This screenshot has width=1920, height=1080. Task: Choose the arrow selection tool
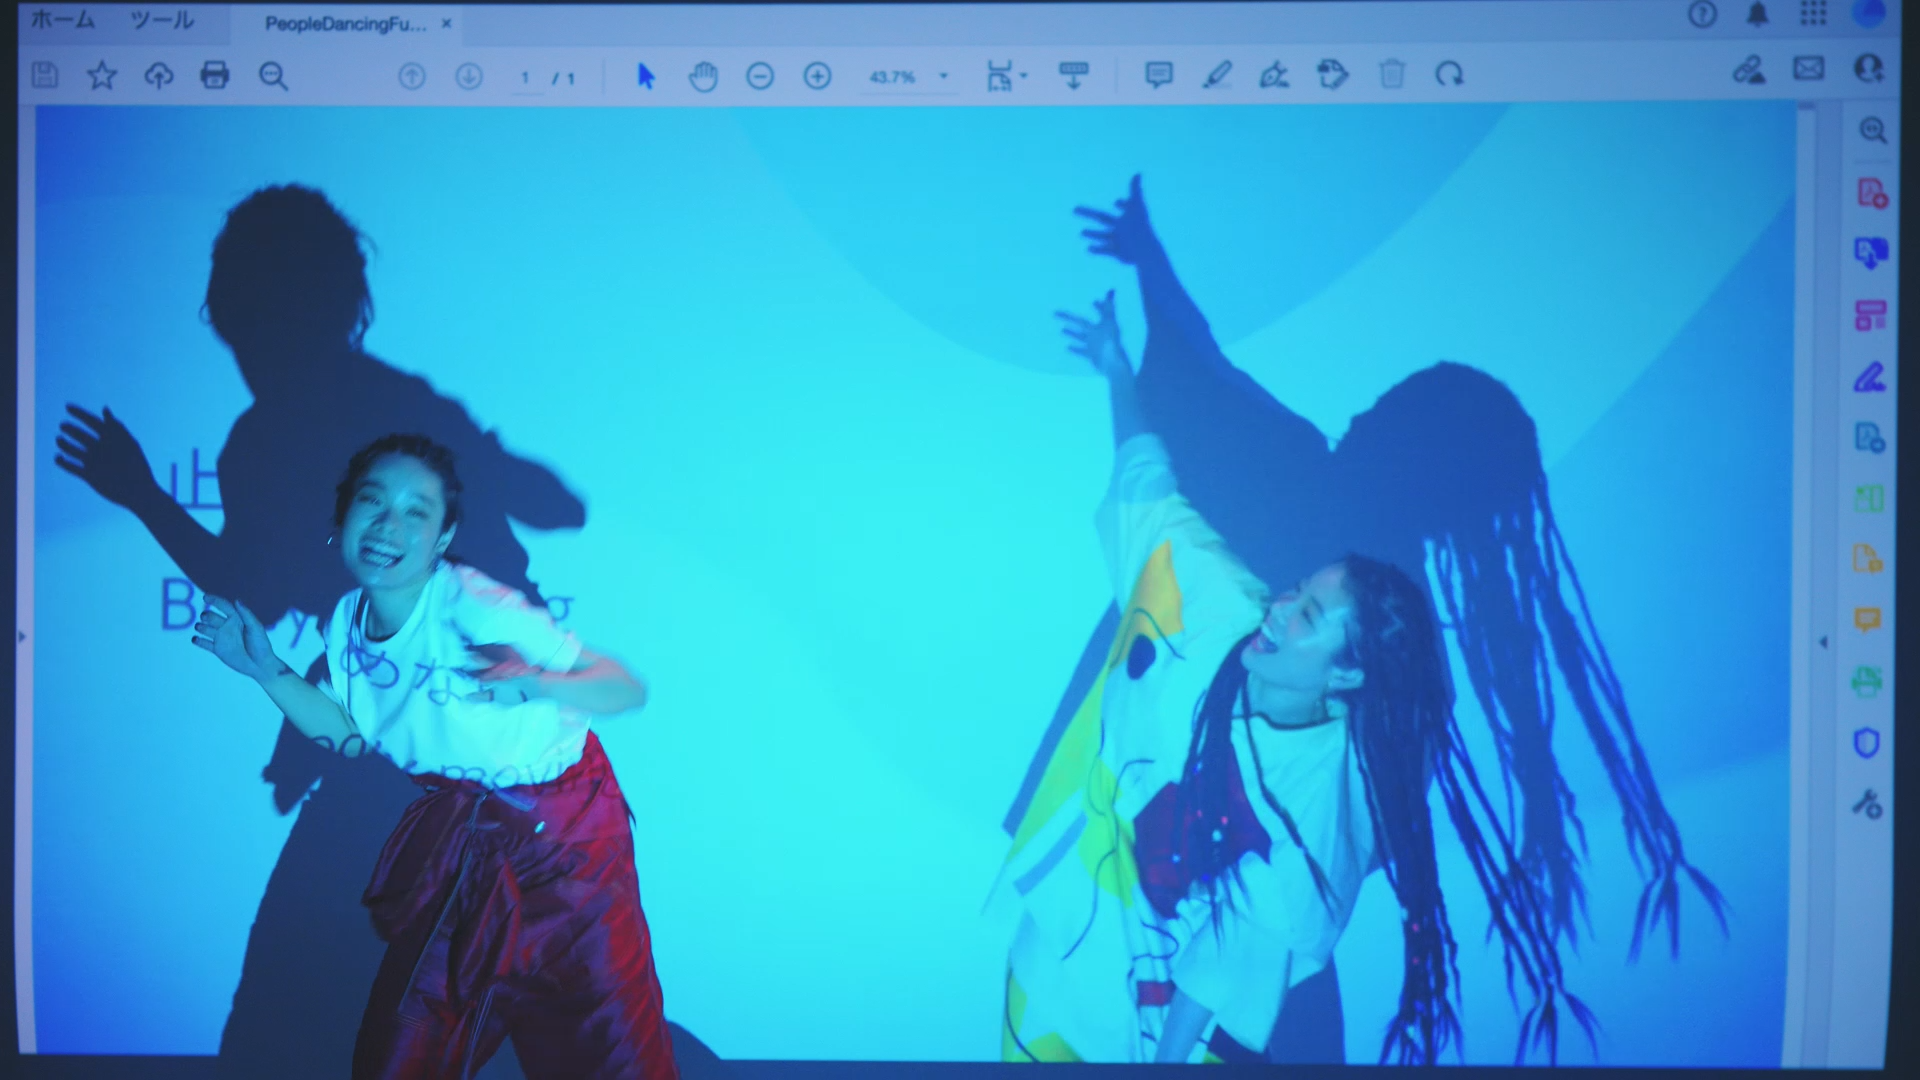[x=646, y=76]
